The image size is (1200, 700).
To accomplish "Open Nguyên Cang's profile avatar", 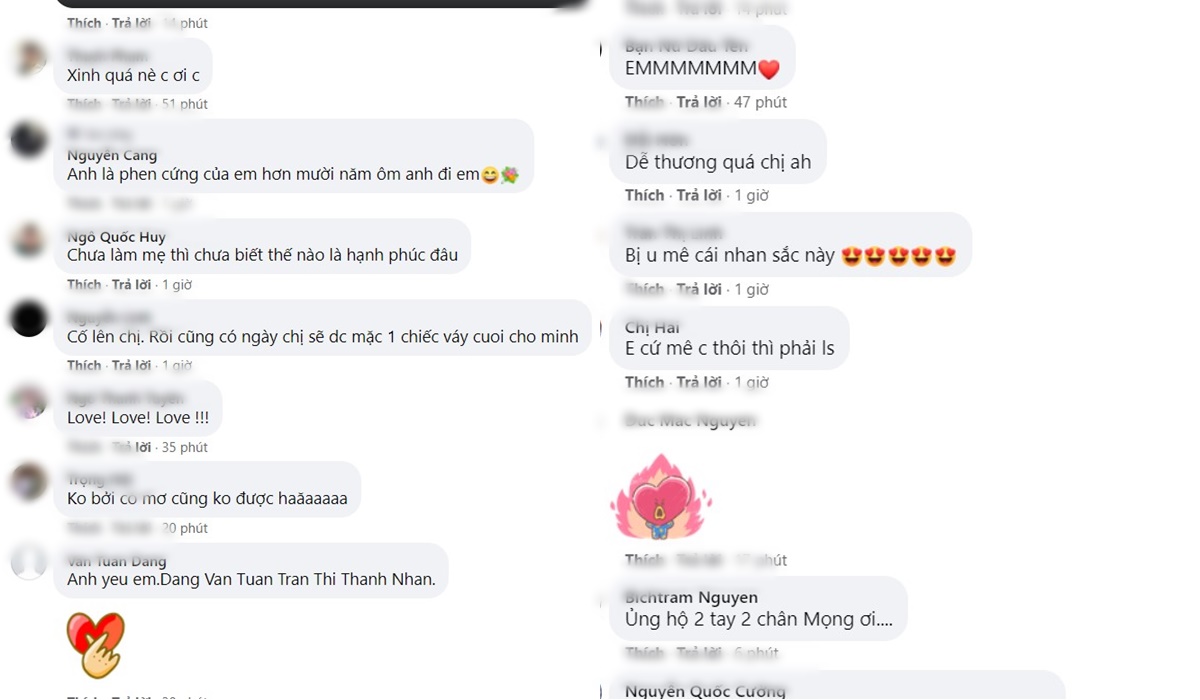I will 29,140.
